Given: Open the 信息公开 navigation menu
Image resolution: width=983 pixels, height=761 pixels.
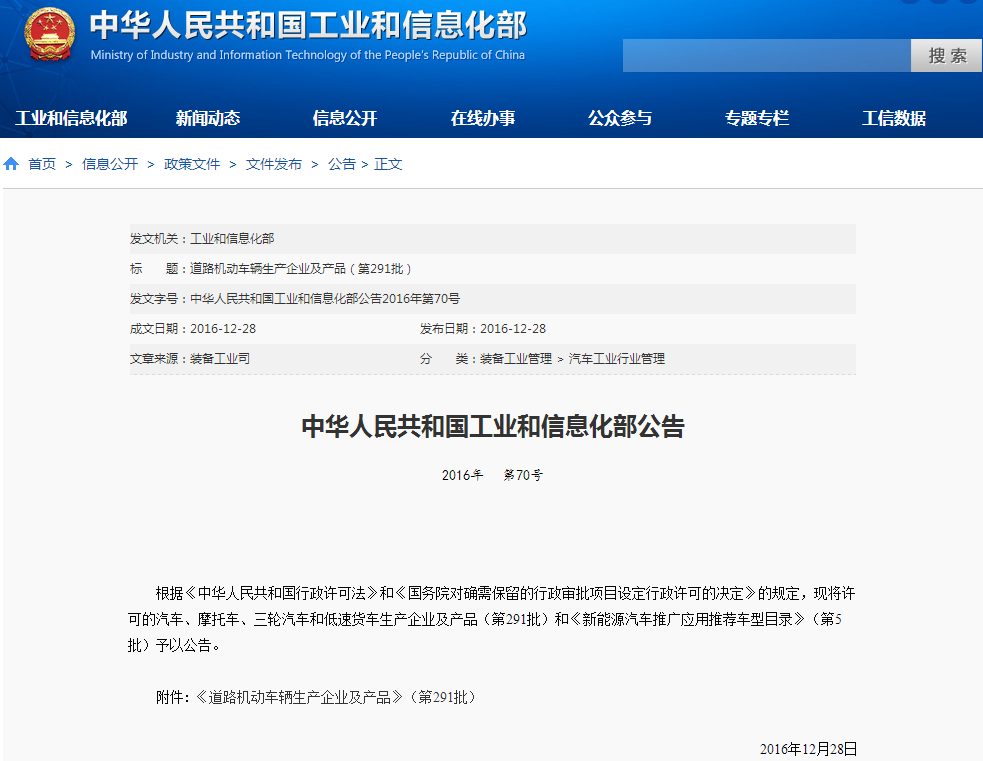Looking at the screenshot, I should tap(344, 118).
